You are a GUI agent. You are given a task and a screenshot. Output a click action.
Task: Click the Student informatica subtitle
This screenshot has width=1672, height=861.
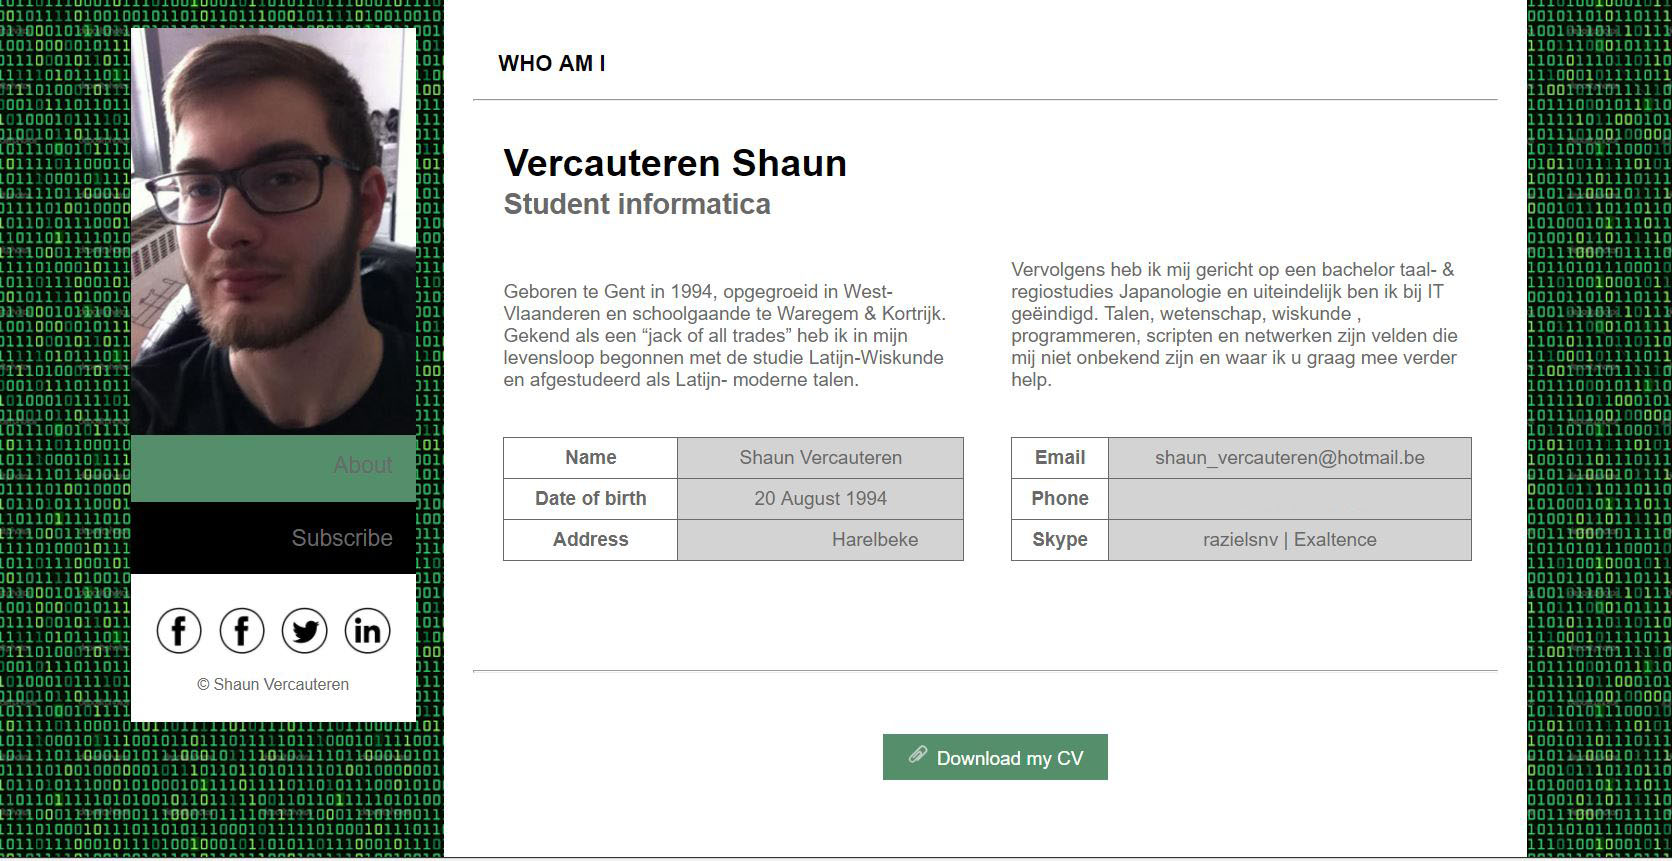637,204
